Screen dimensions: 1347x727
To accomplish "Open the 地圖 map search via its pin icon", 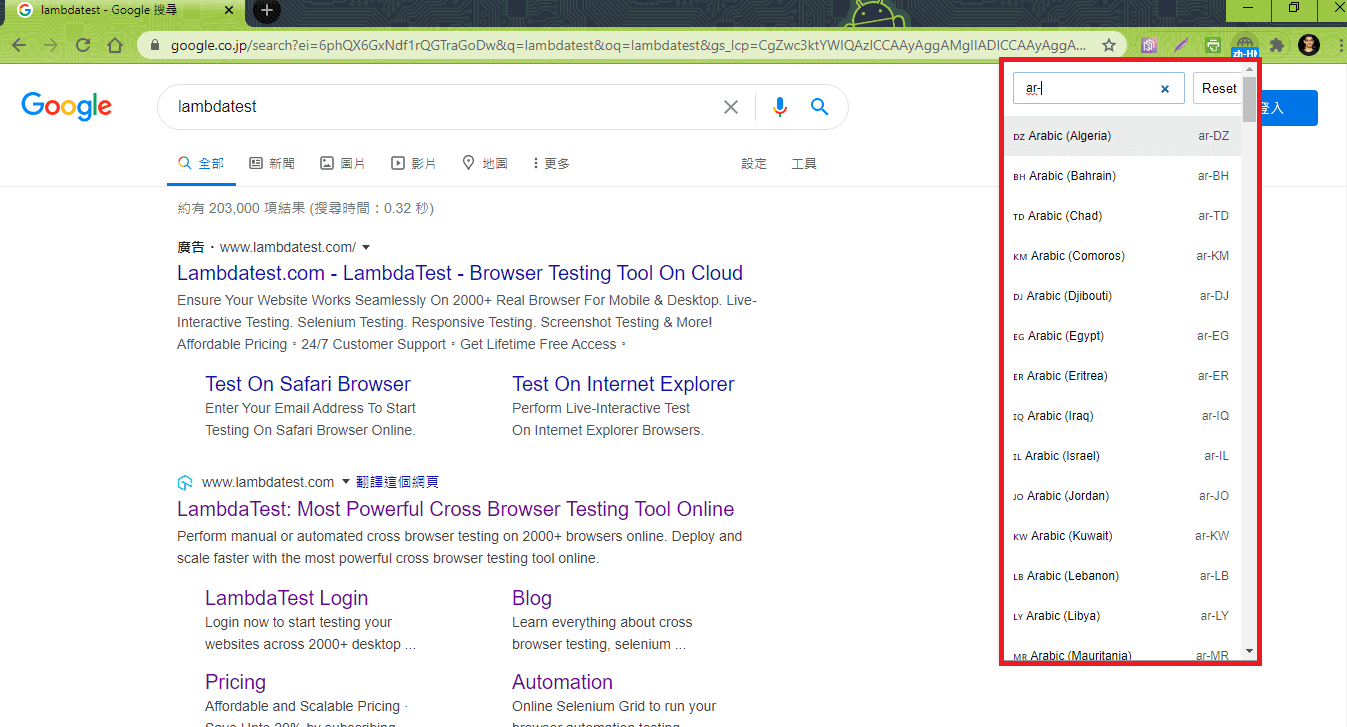I will coord(468,162).
